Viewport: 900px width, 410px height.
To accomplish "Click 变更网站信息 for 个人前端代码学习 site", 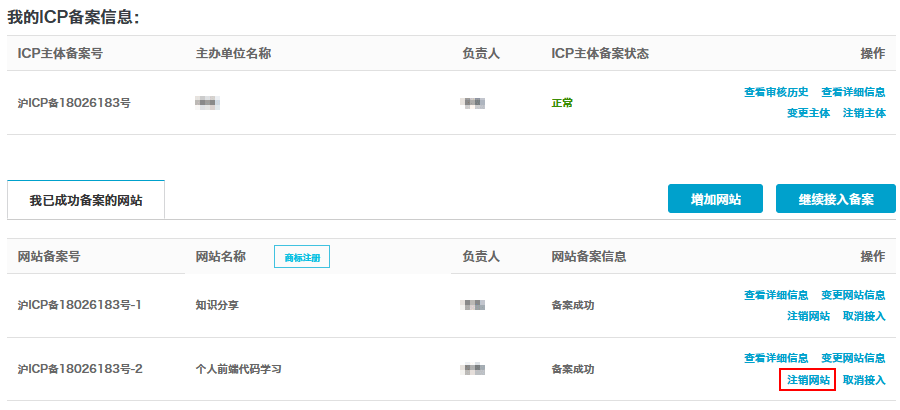I will (x=853, y=358).
